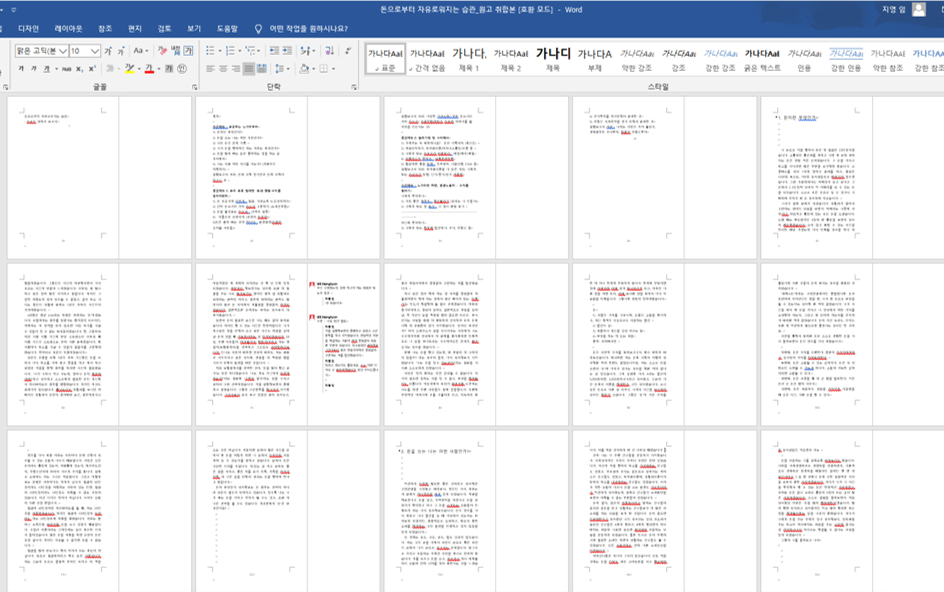The image size is (944, 592).
Task: Align text right
Action: pyautogui.click(x=236, y=69)
